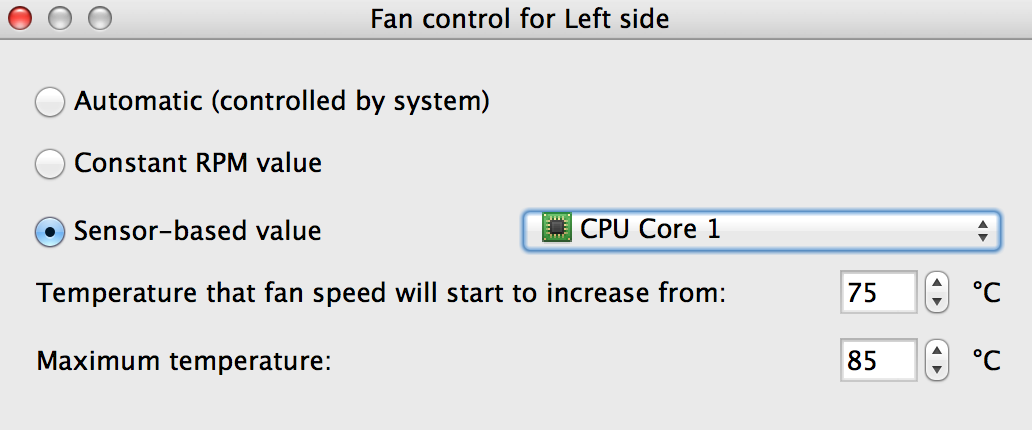Increase start temperature with the up arrow
This screenshot has width=1032, height=430.
click(x=936, y=284)
